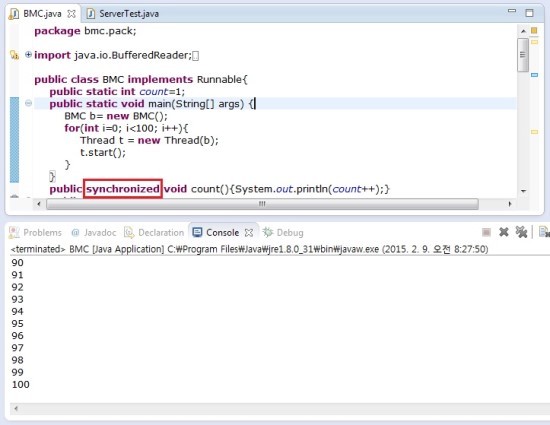The image size is (550, 425).
Task: Click console output line '95'
Action: 18,324
